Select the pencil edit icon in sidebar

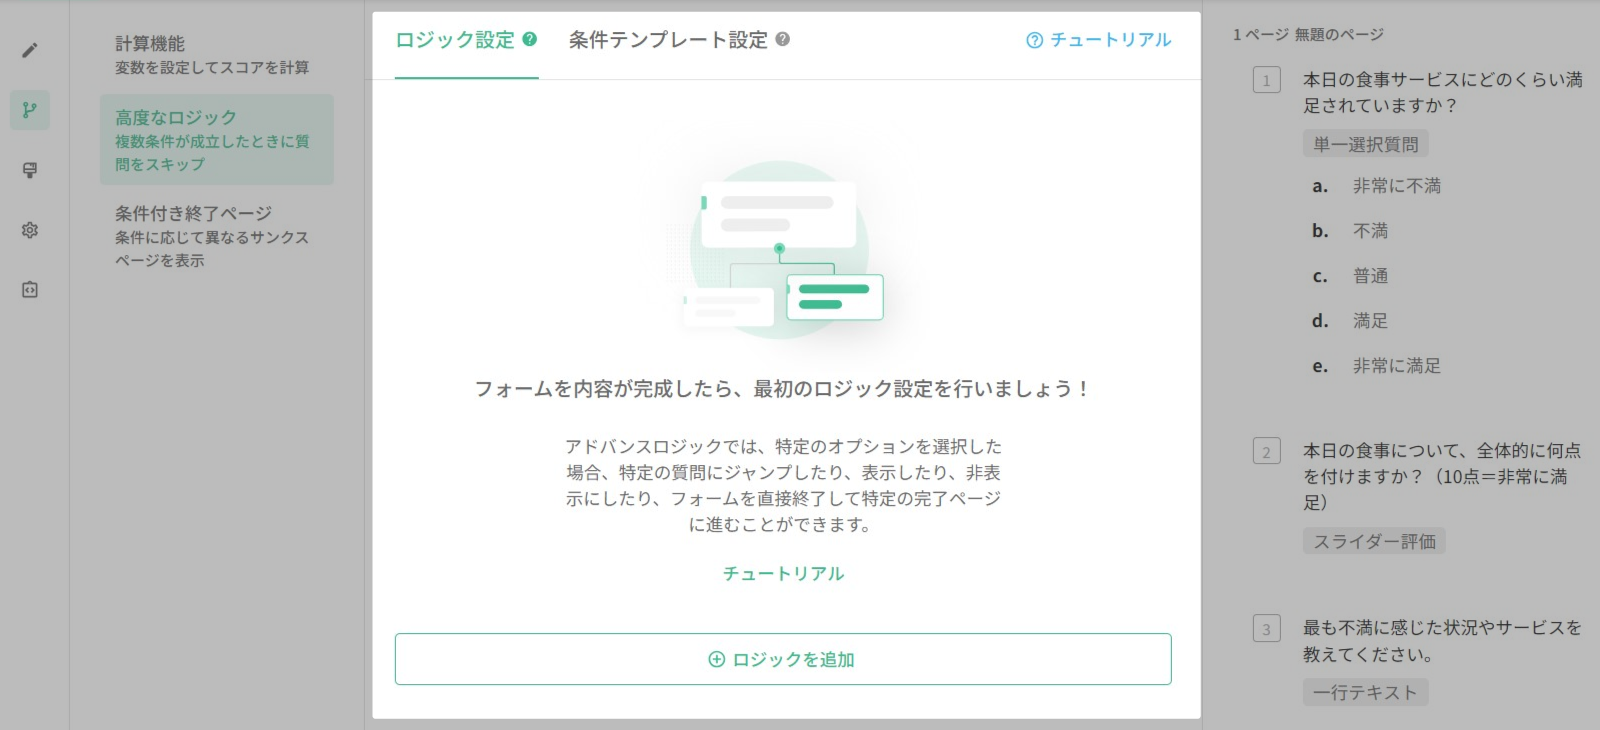(x=30, y=50)
